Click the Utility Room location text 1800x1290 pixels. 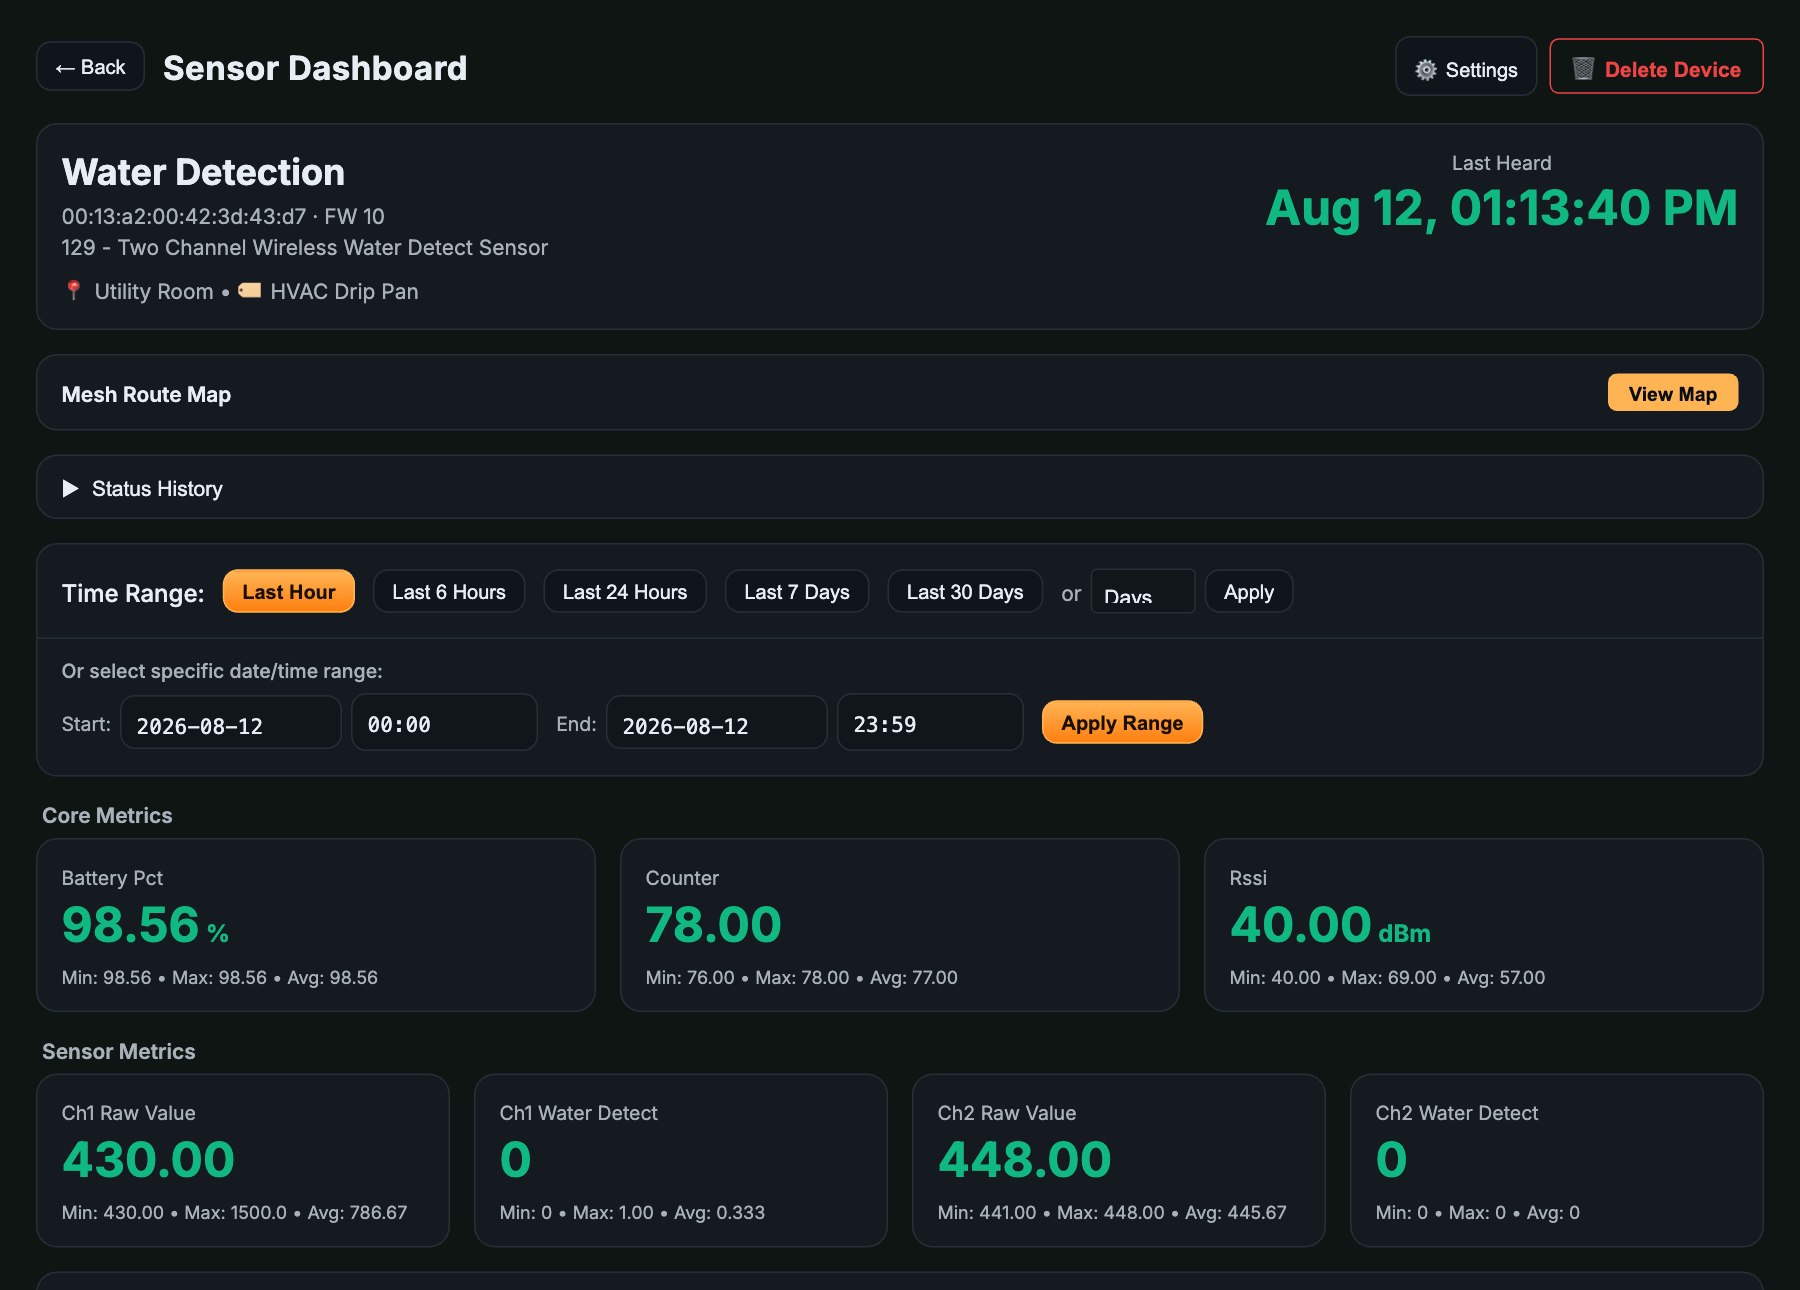pos(154,291)
